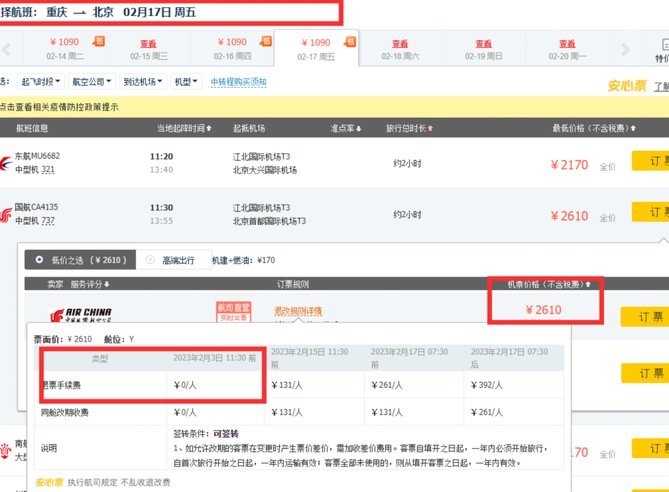Click 可签转 endorsement condition text
The width and height of the screenshot is (669, 492).
[226, 434]
